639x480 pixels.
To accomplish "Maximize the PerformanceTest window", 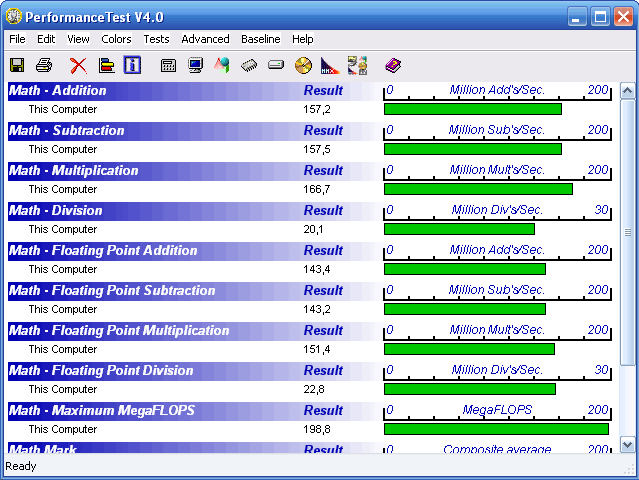I will (600, 17).
